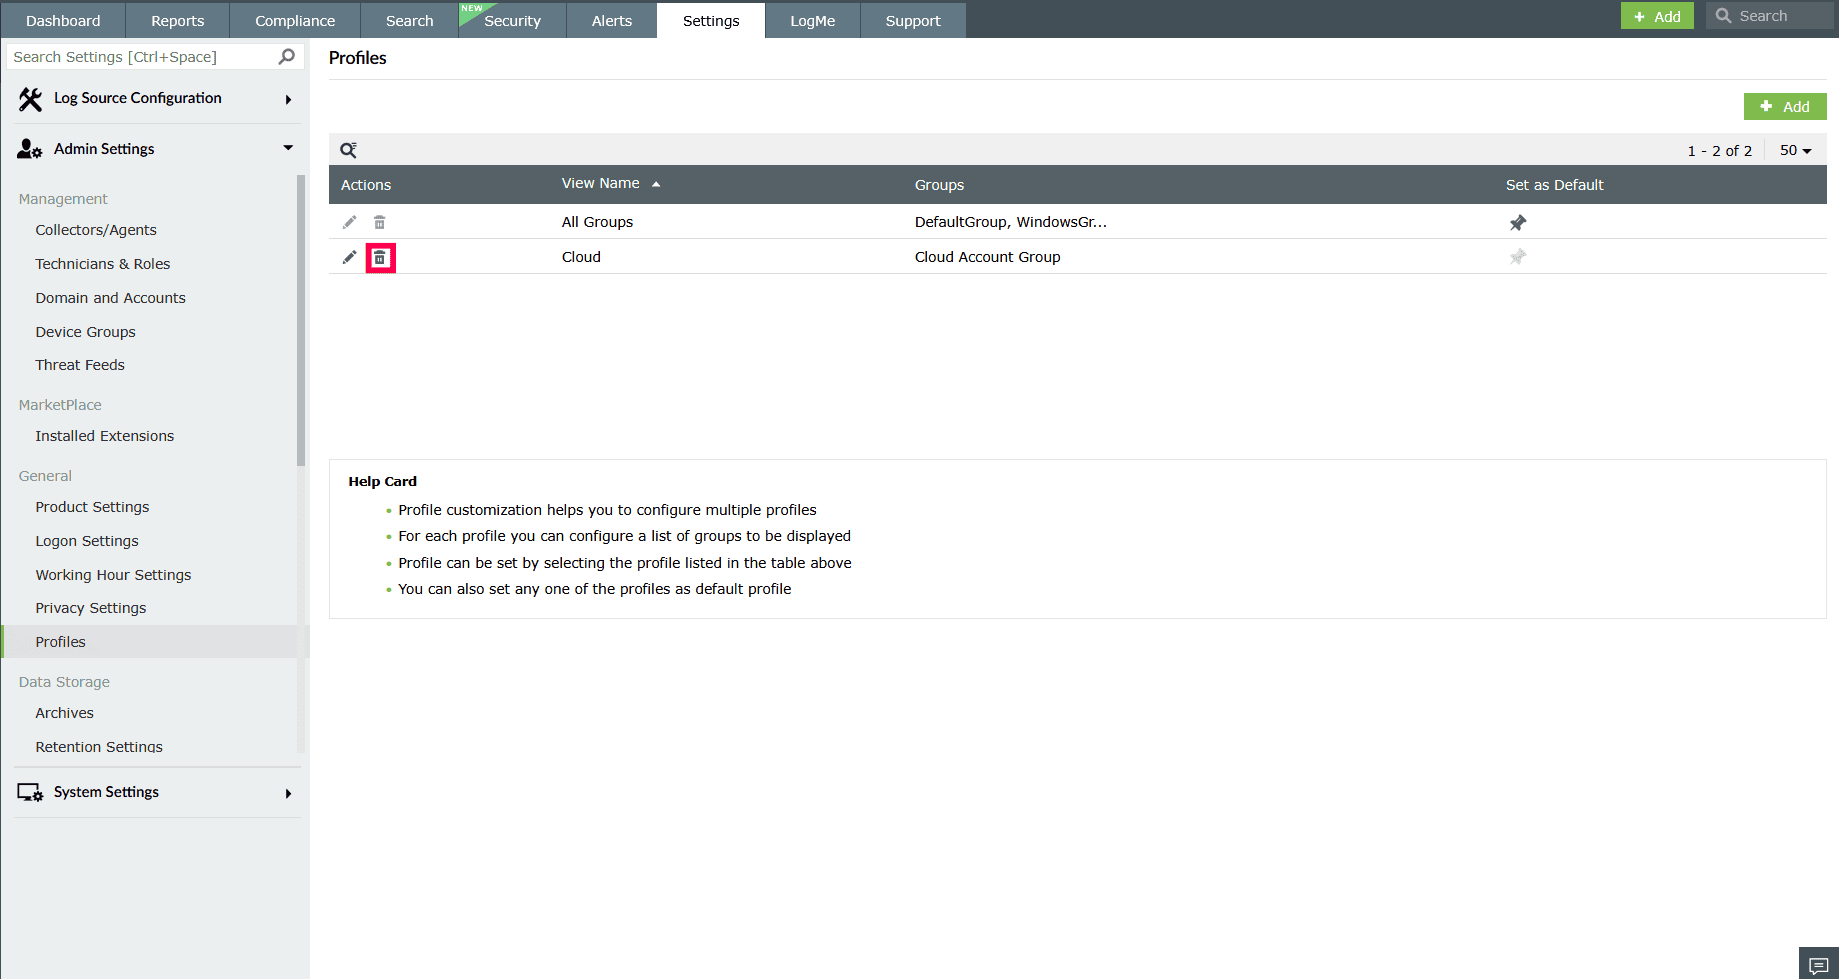Pin Cloud as default profile

tap(1518, 257)
